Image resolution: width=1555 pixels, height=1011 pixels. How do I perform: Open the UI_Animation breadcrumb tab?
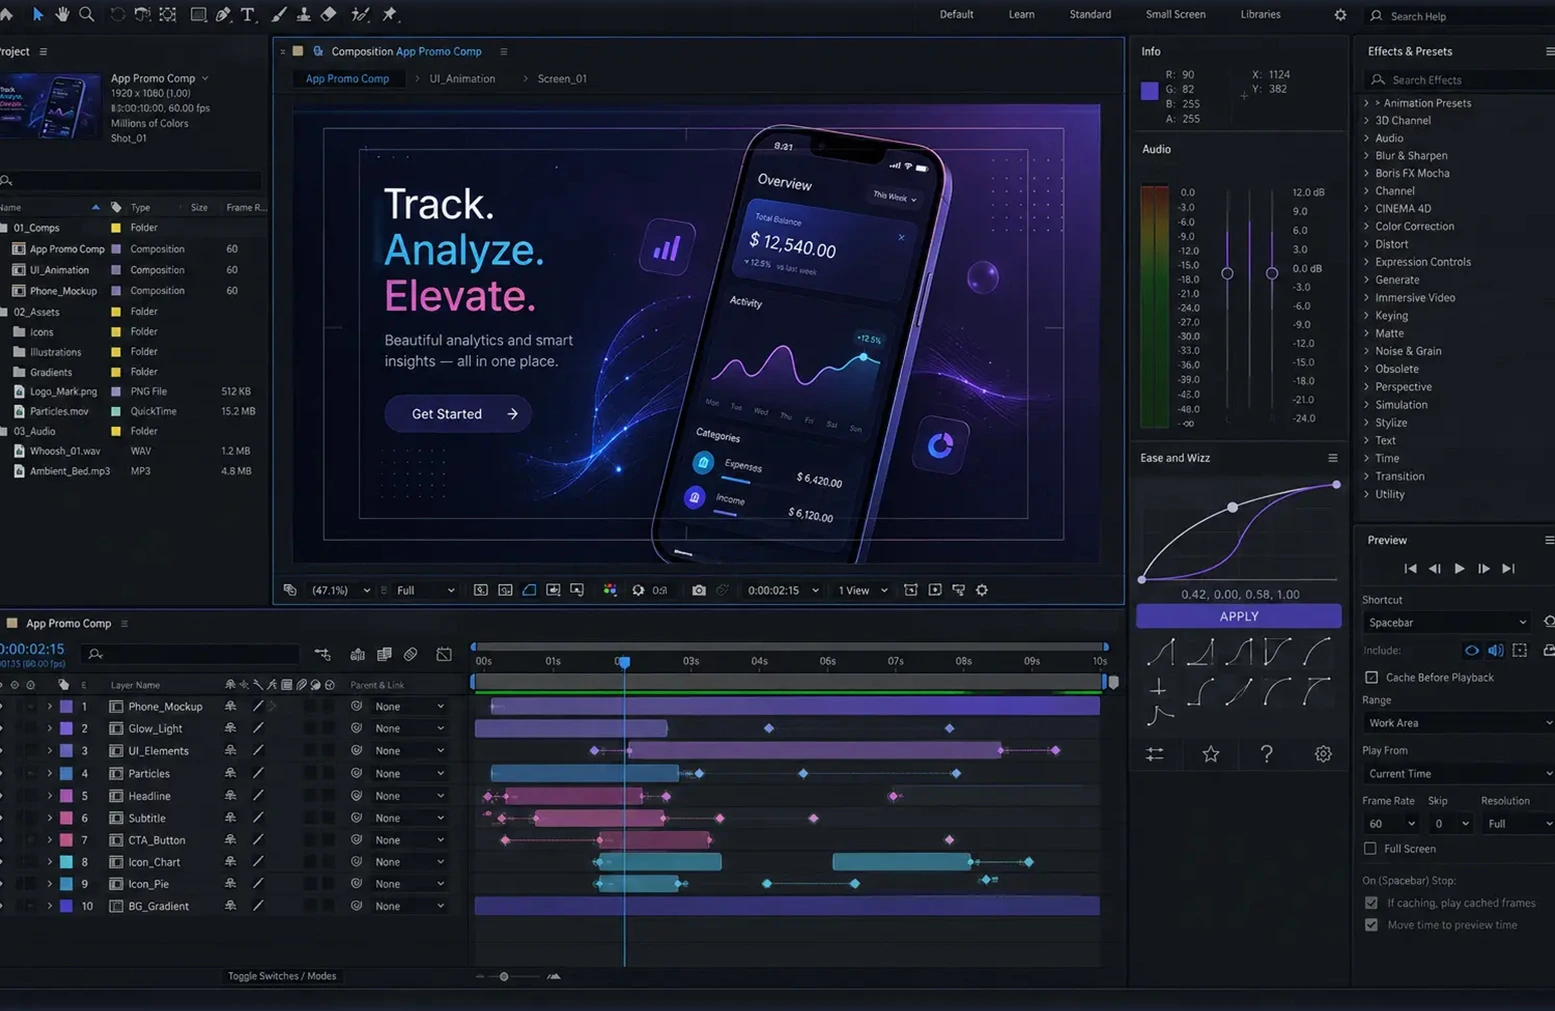coord(462,78)
